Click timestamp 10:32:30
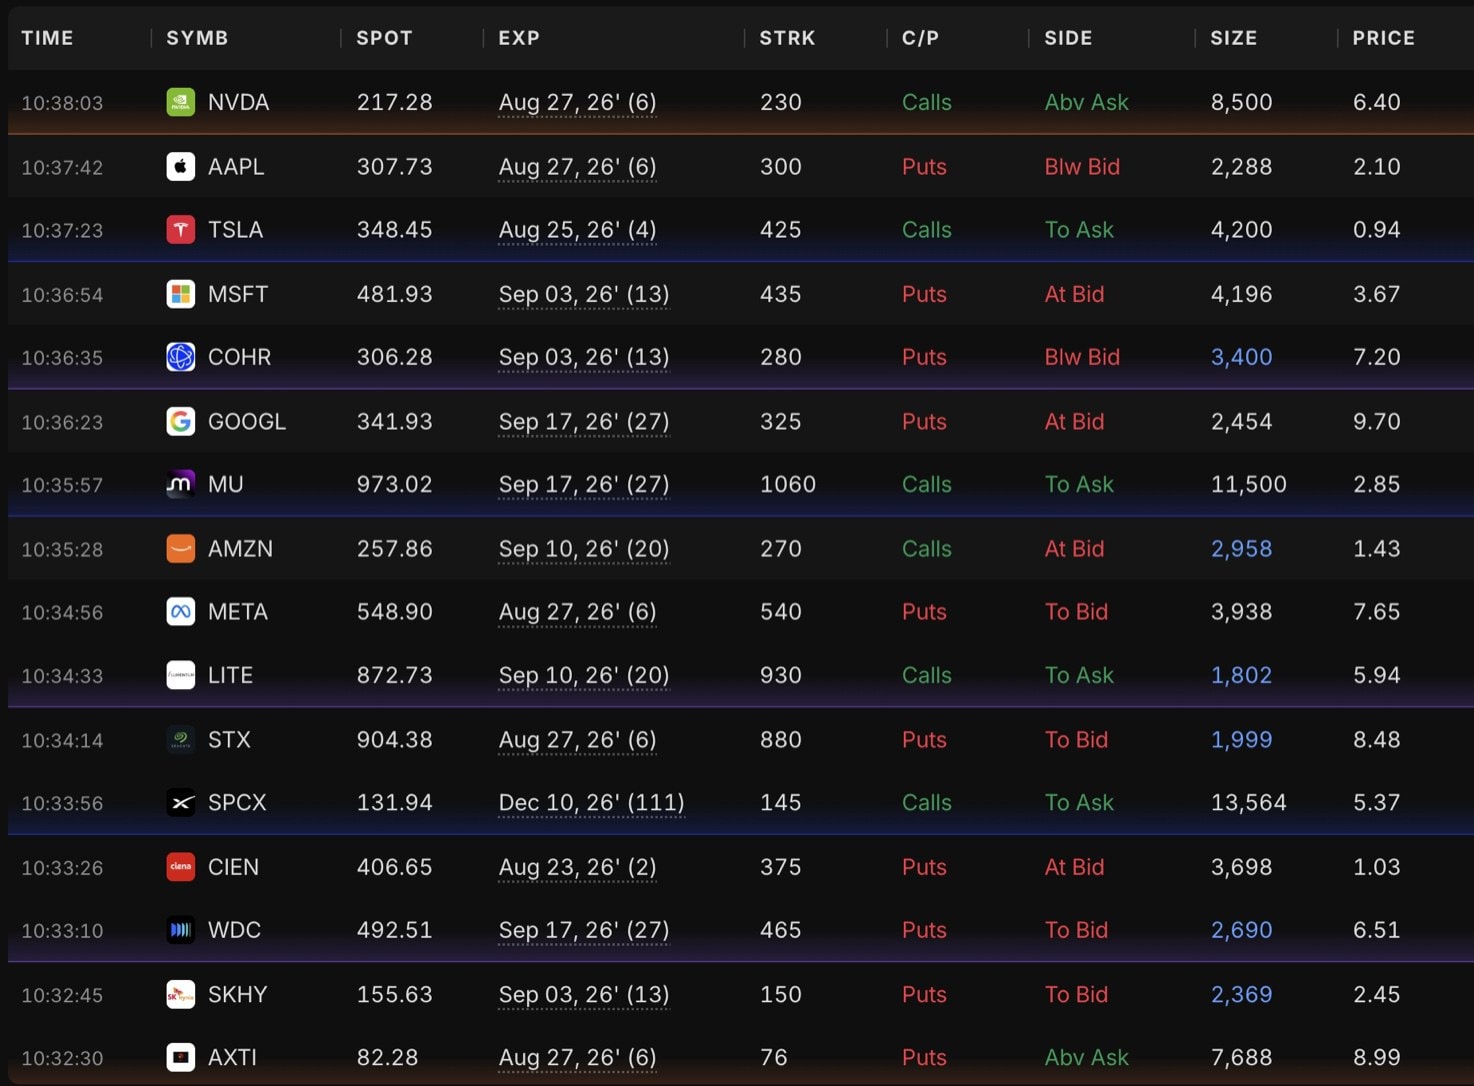Image resolution: width=1474 pixels, height=1086 pixels. pyautogui.click(x=62, y=1058)
